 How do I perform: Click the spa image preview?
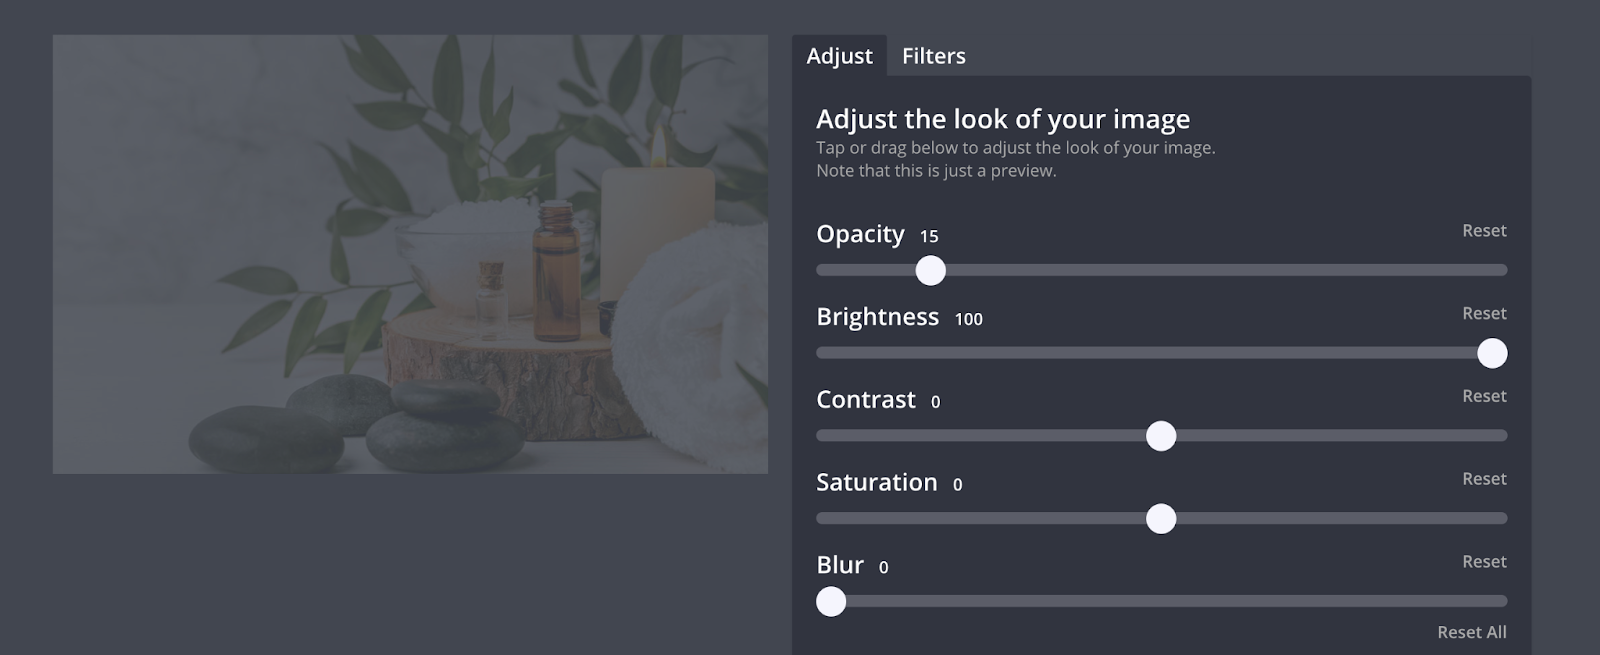click(410, 254)
